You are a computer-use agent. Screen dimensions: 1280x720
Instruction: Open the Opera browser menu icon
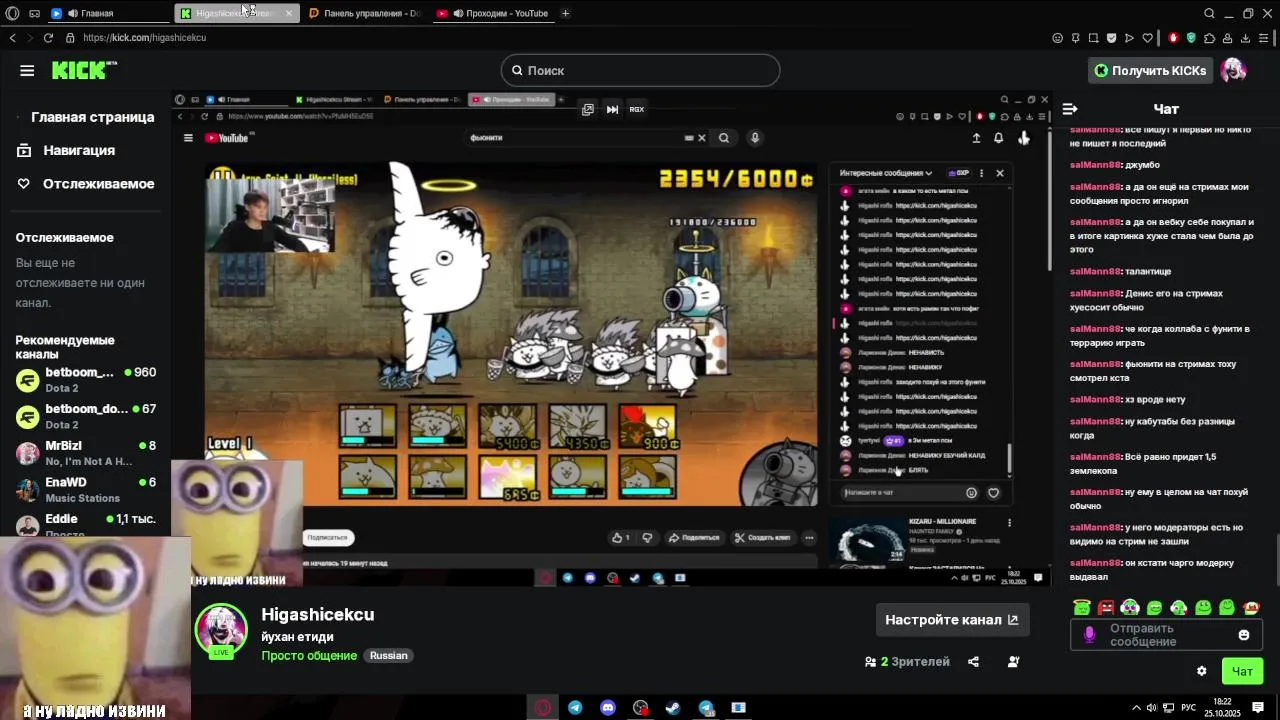tap(13, 13)
